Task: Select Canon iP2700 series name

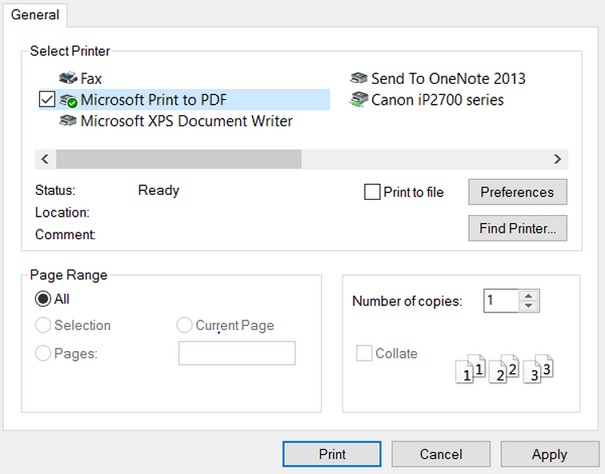Action: coord(438,100)
